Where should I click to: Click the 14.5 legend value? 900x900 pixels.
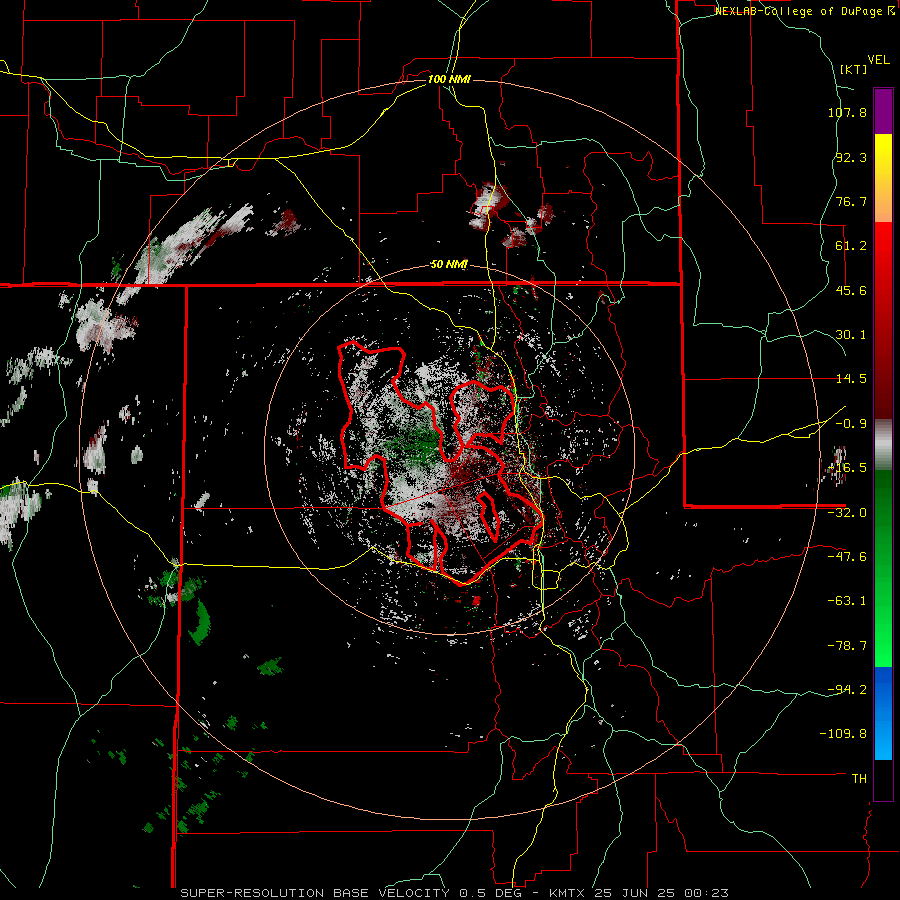(851, 379)
